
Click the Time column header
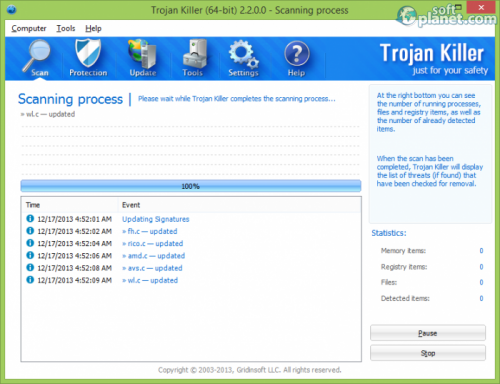coord(70,205)
